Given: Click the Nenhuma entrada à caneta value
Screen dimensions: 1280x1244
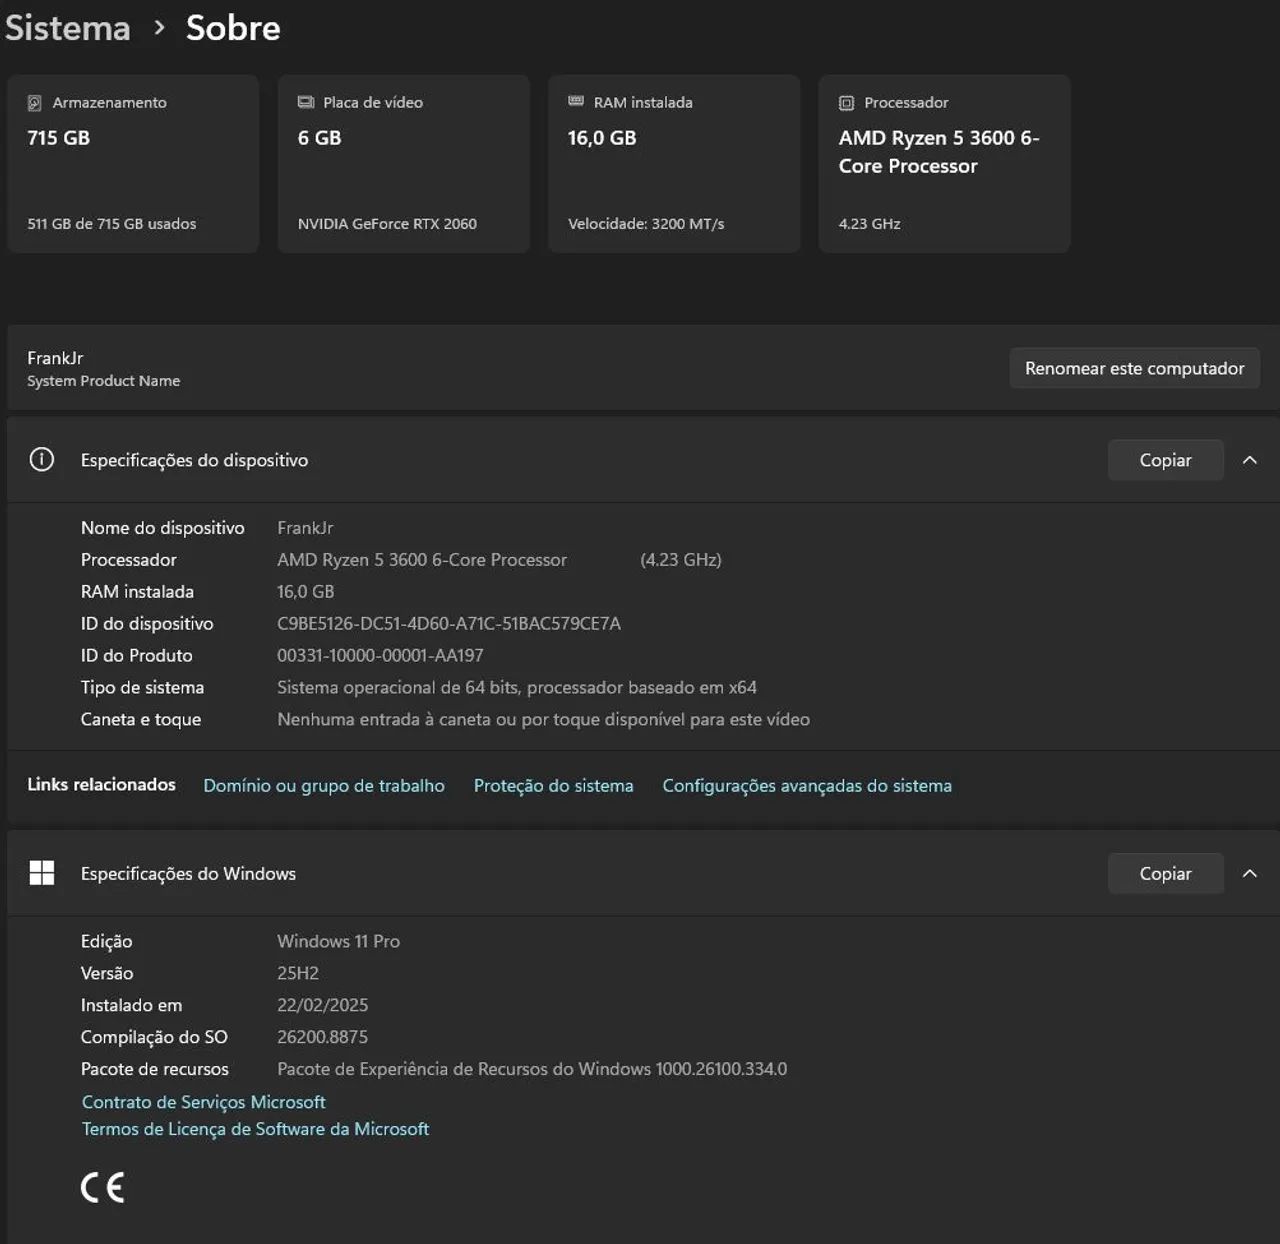Looking at the screenshot, I should click(544, 720).
